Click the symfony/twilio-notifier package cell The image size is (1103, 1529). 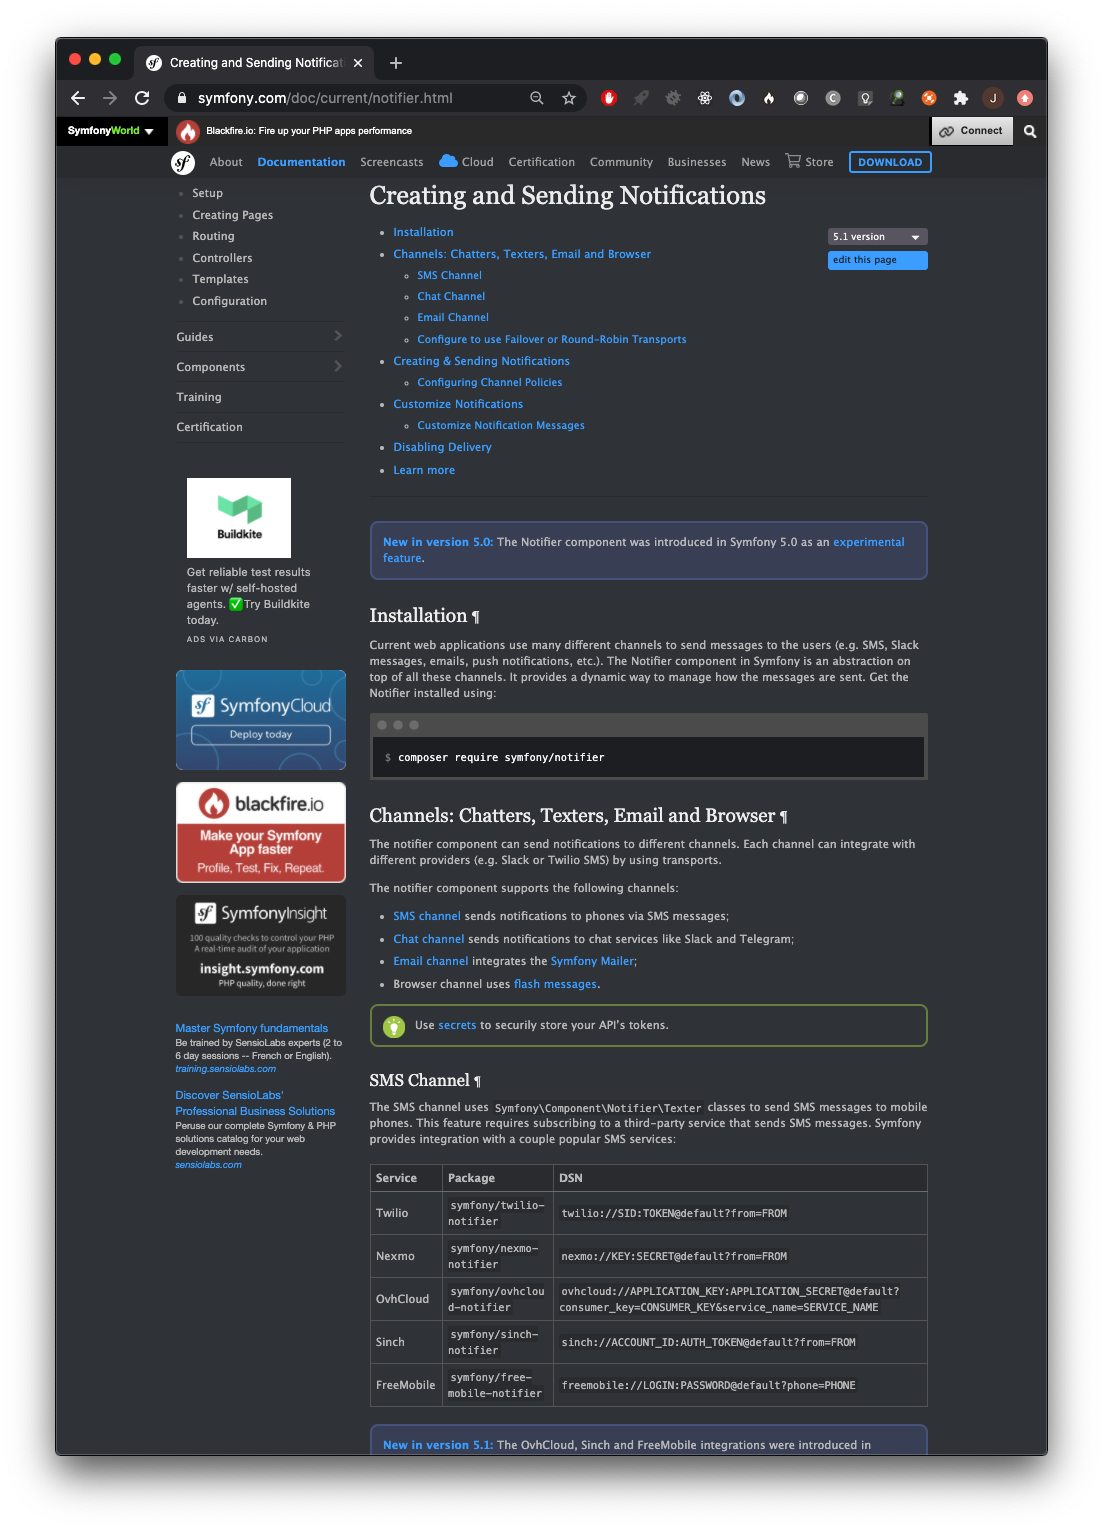498,1213
